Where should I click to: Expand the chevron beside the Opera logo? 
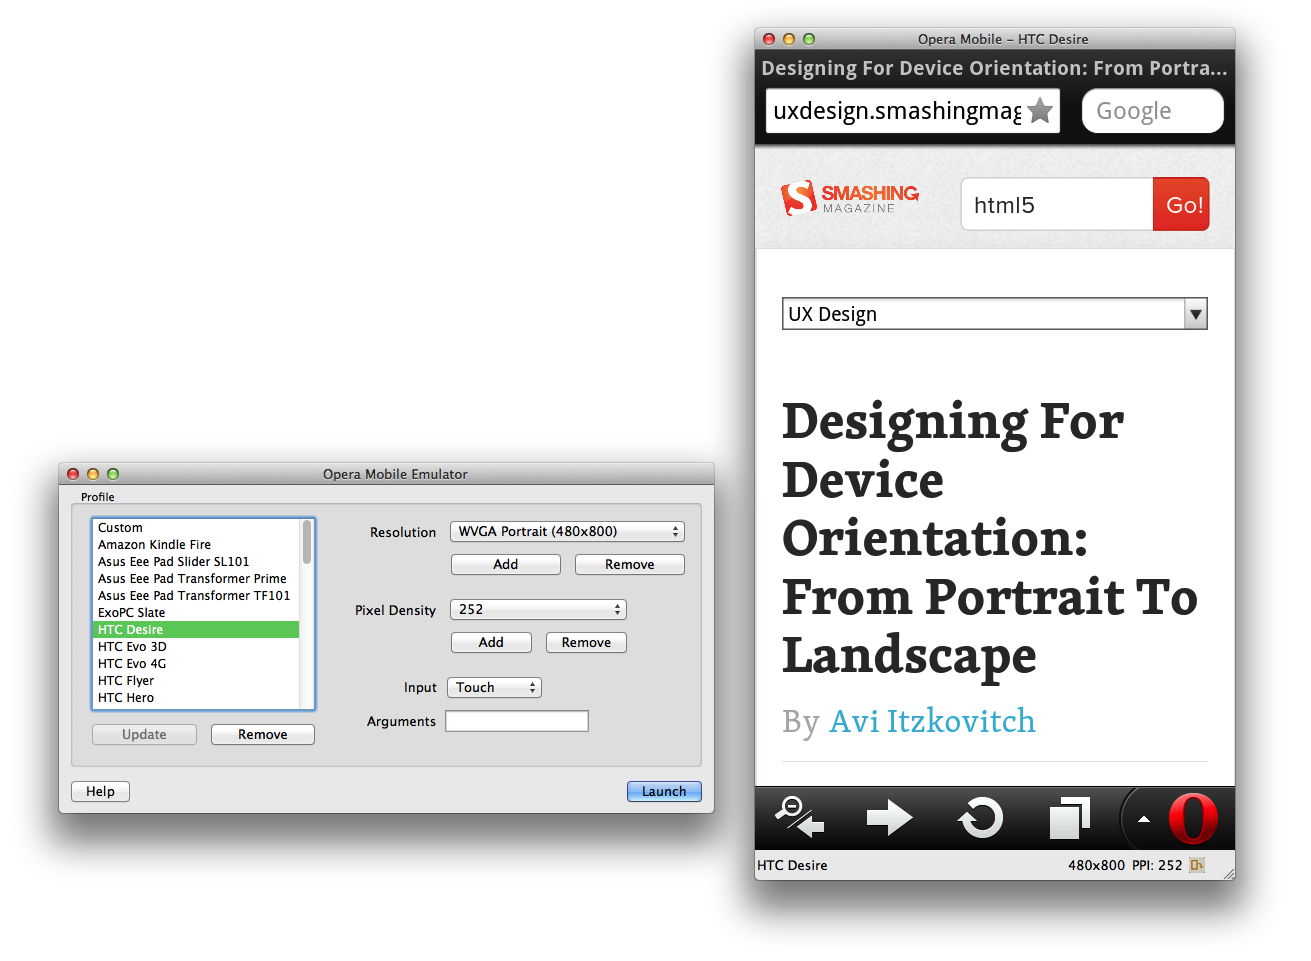tap(1143, 818)
